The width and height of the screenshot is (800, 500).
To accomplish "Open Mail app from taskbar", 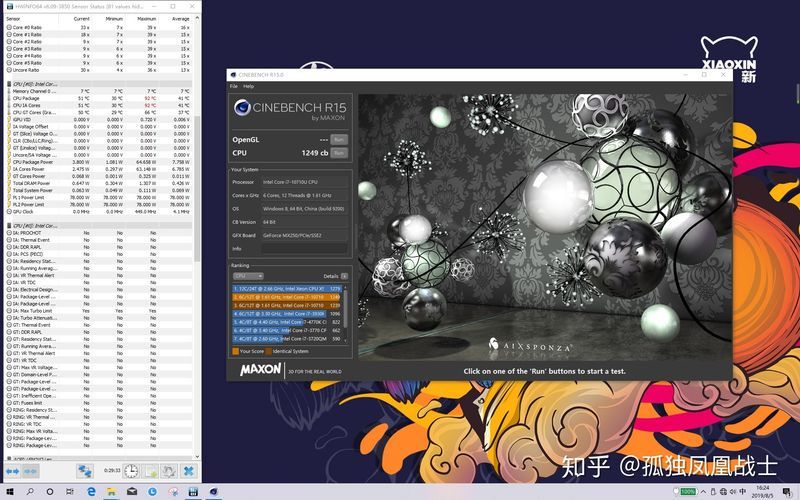I will 132,492.
